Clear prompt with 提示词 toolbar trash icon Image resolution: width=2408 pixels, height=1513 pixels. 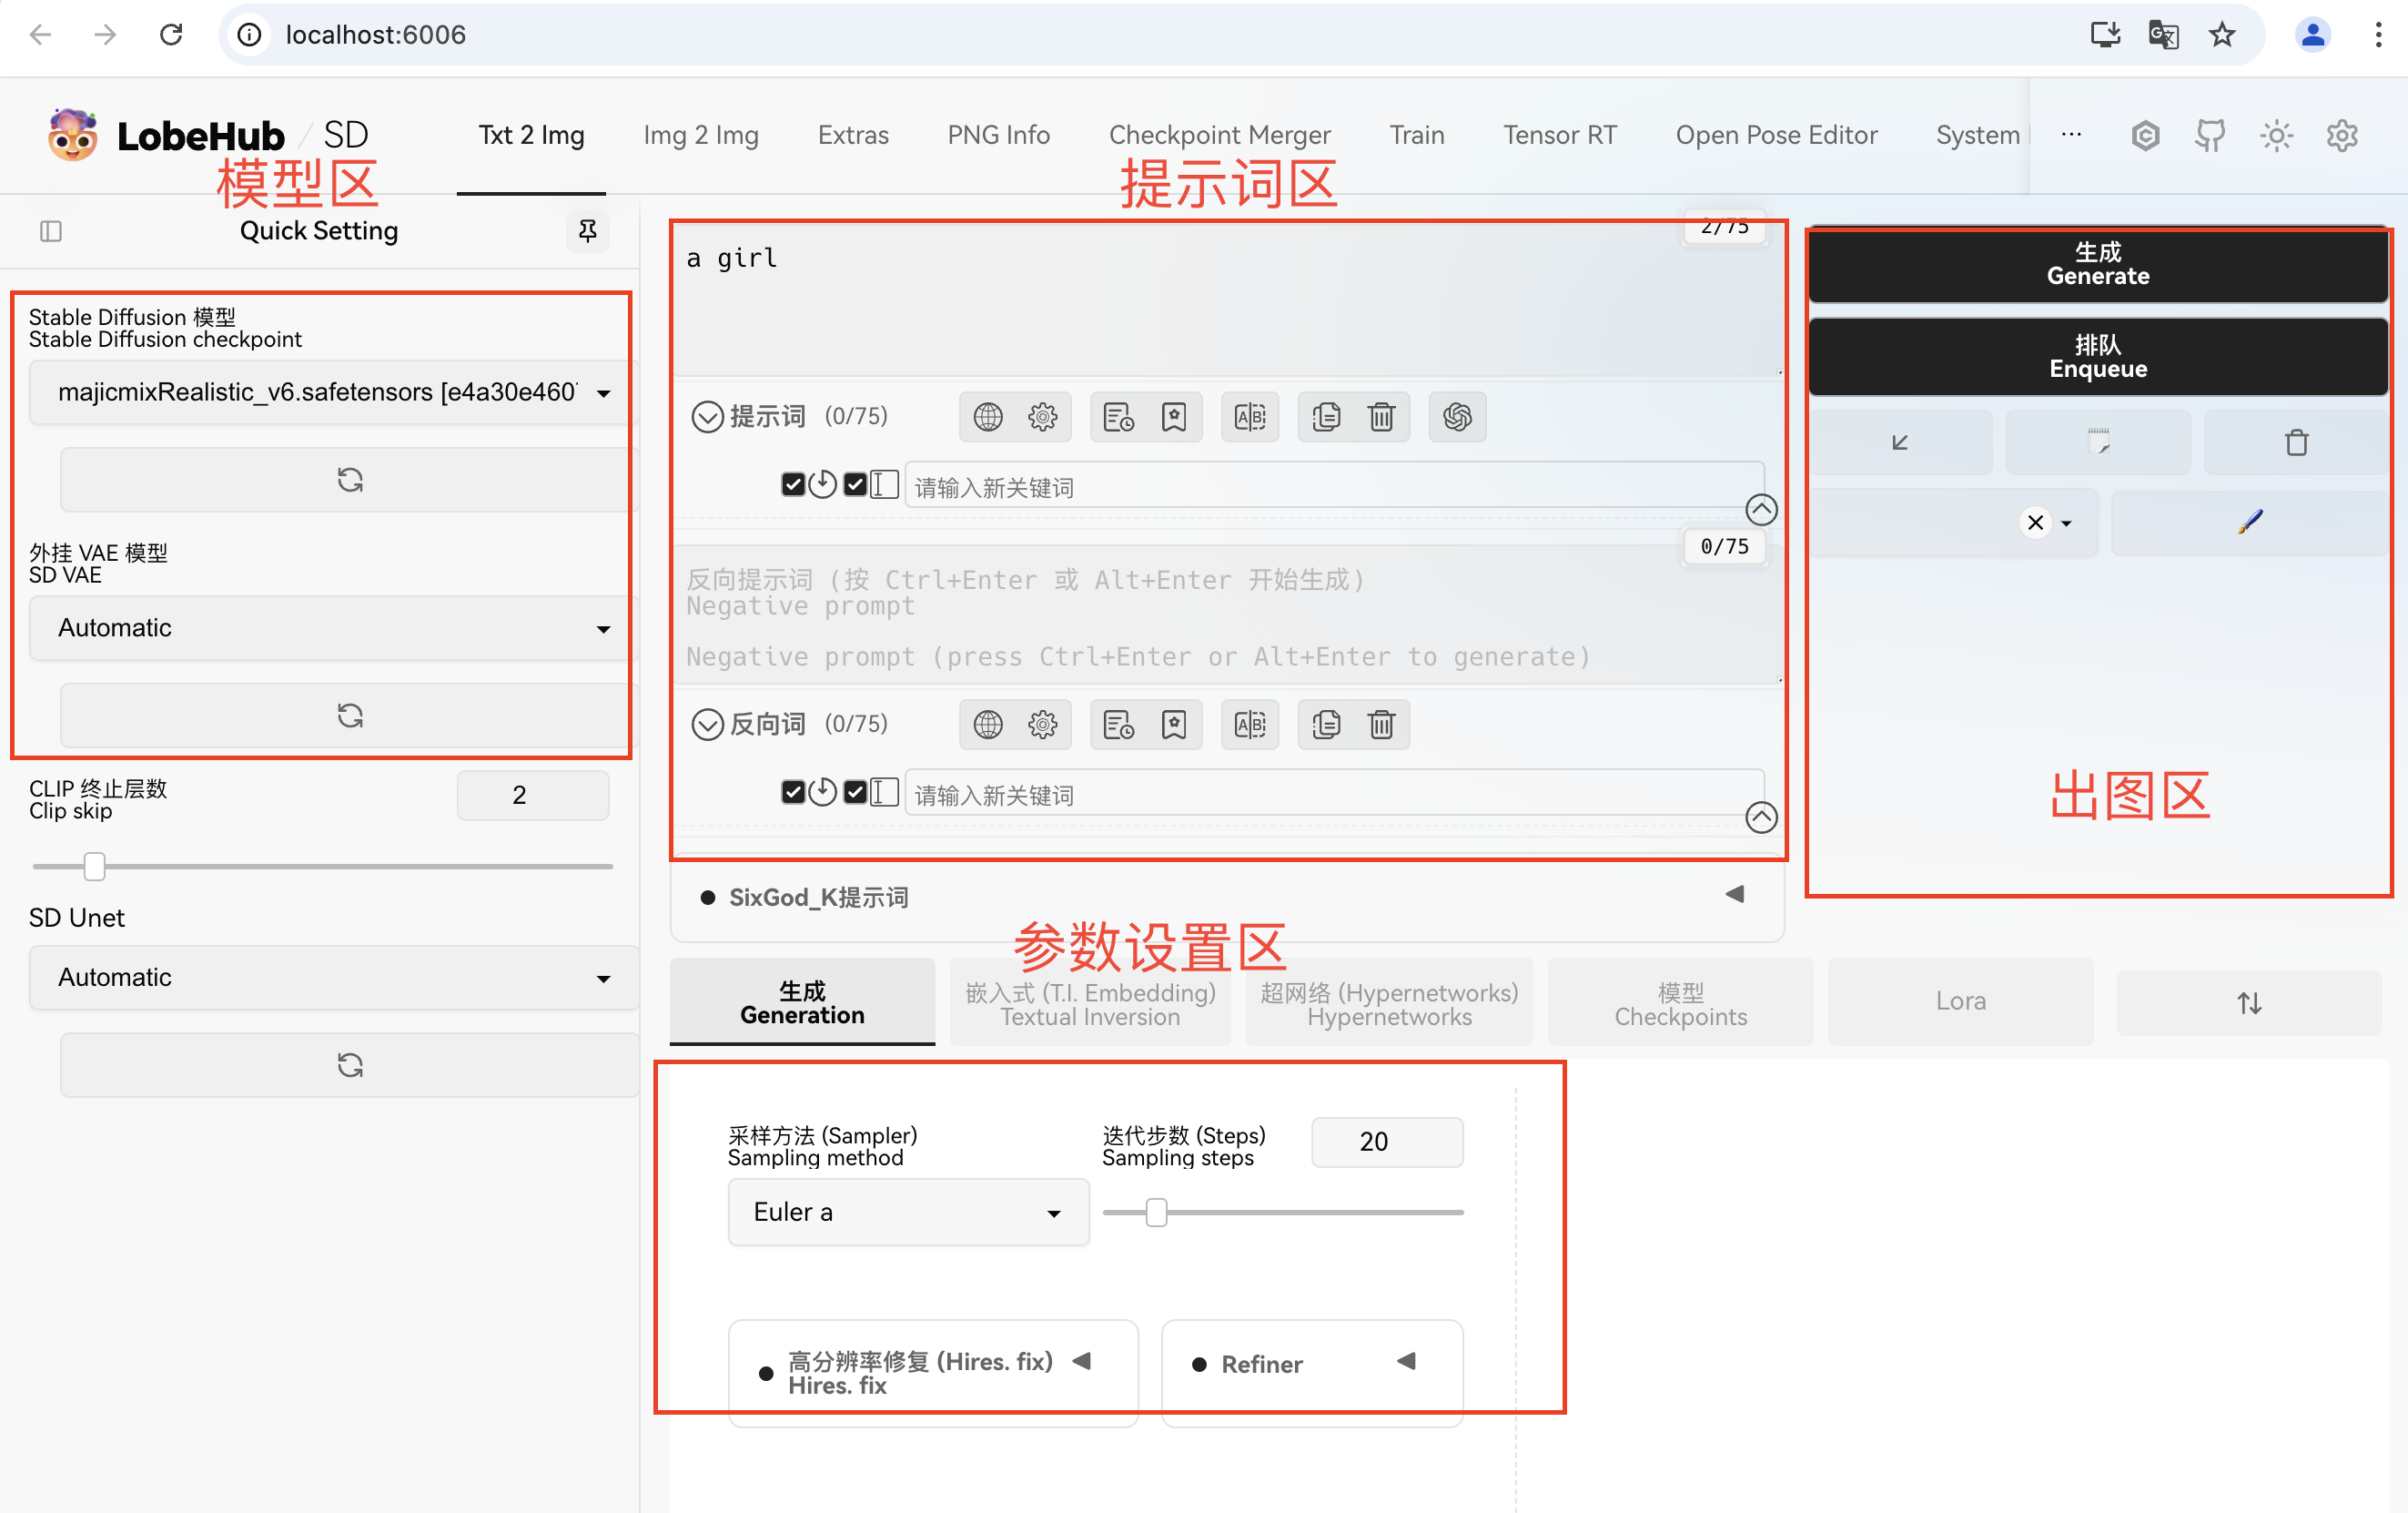tap(1381, 417)
